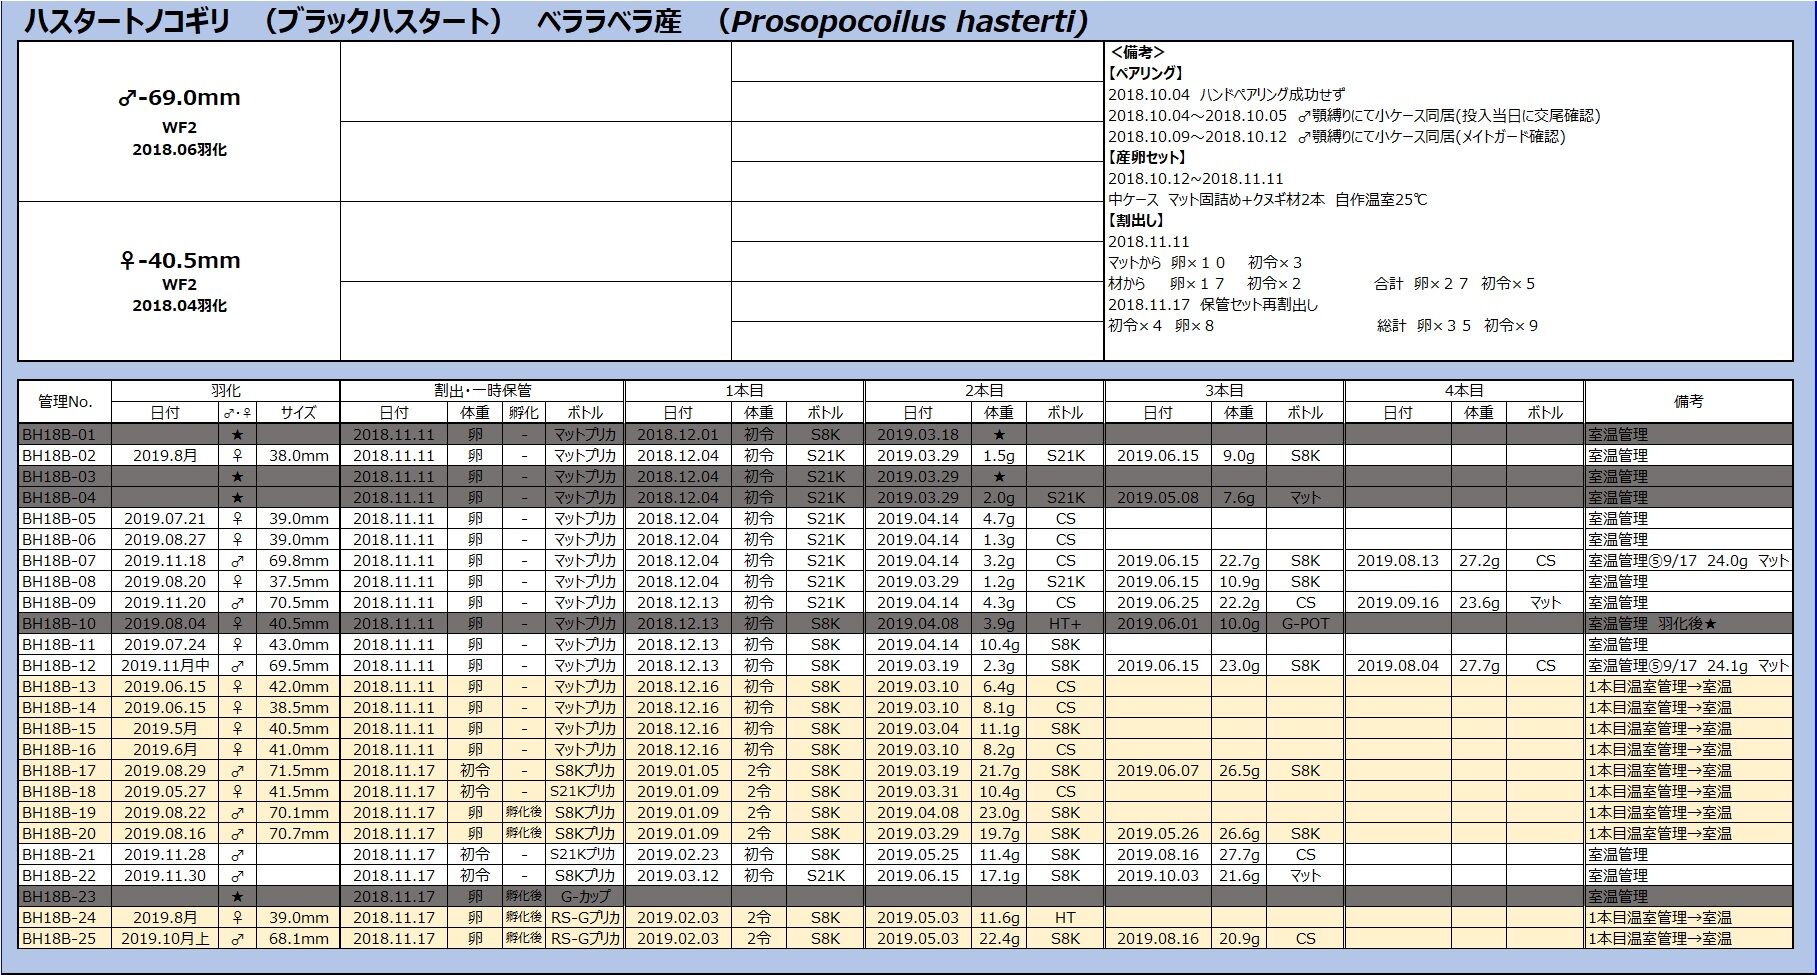1817x975 pixels.
Task: Select row label BH18B-13
Action: pyautogui.click(x=65, y=686)
